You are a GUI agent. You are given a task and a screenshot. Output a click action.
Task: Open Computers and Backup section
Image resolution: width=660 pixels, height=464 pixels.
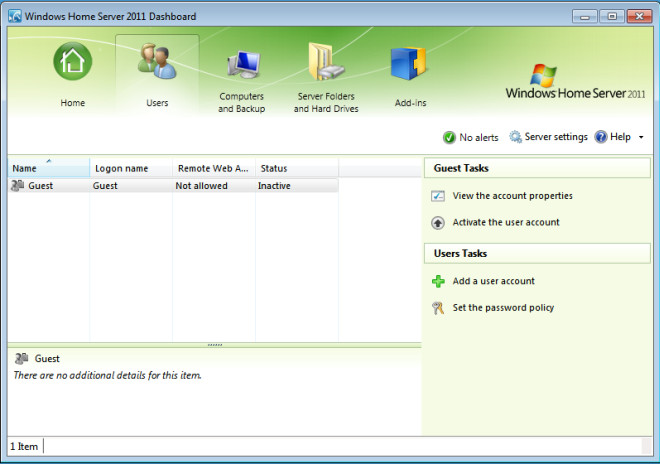click(242, 64)
